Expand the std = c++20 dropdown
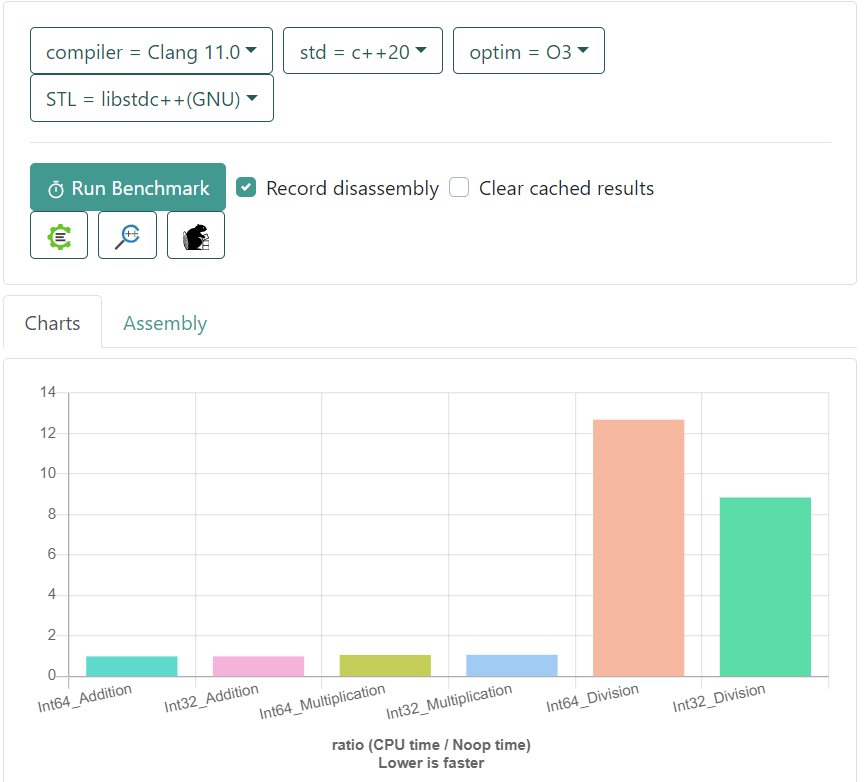This screenshot has width=864, height=782. [x=364, y=51]
